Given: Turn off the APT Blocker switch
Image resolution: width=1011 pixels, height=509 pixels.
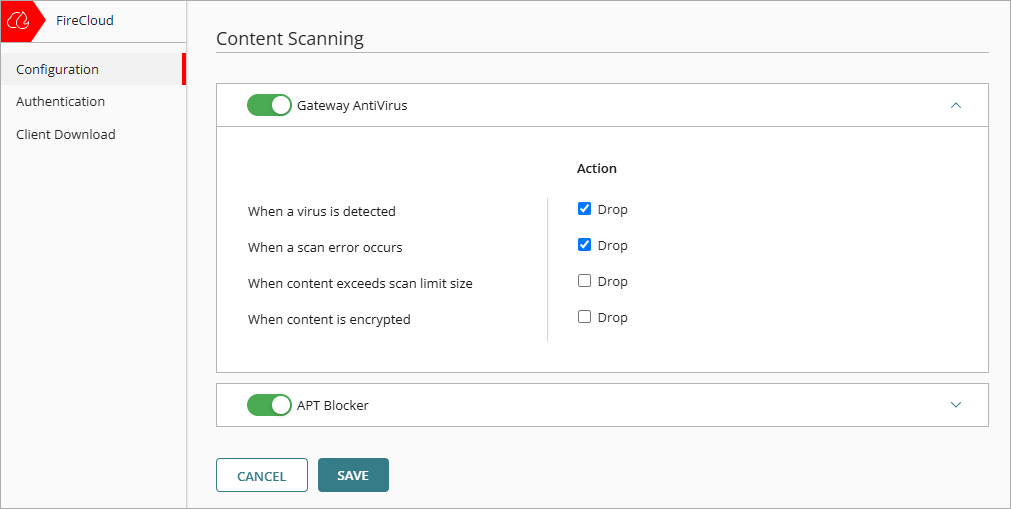Looking at the screenshot, I should (269, 405).
